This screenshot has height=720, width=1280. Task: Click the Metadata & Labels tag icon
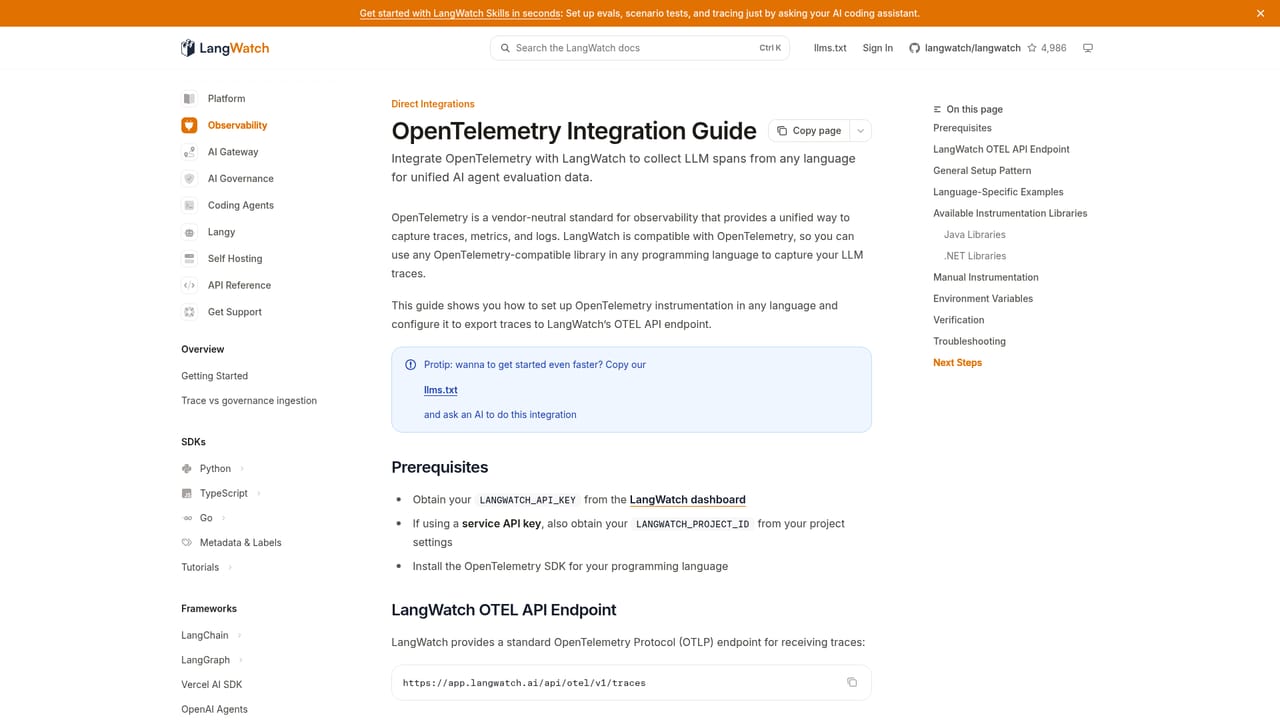click(187, 542)
